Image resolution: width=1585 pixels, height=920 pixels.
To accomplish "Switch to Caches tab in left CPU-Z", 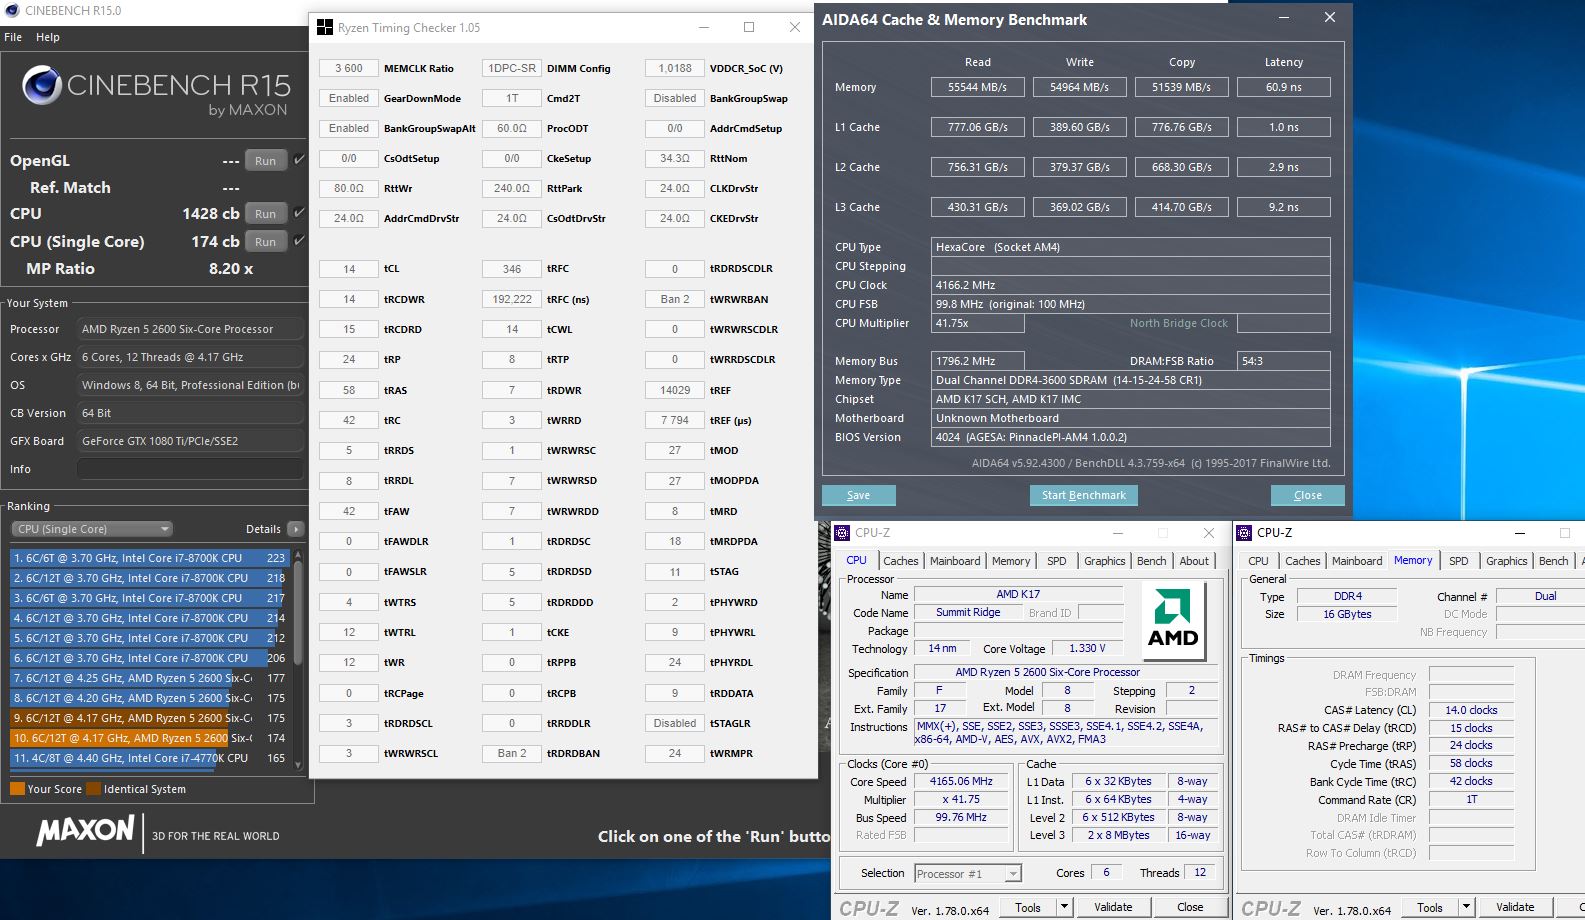I will 900,561.
